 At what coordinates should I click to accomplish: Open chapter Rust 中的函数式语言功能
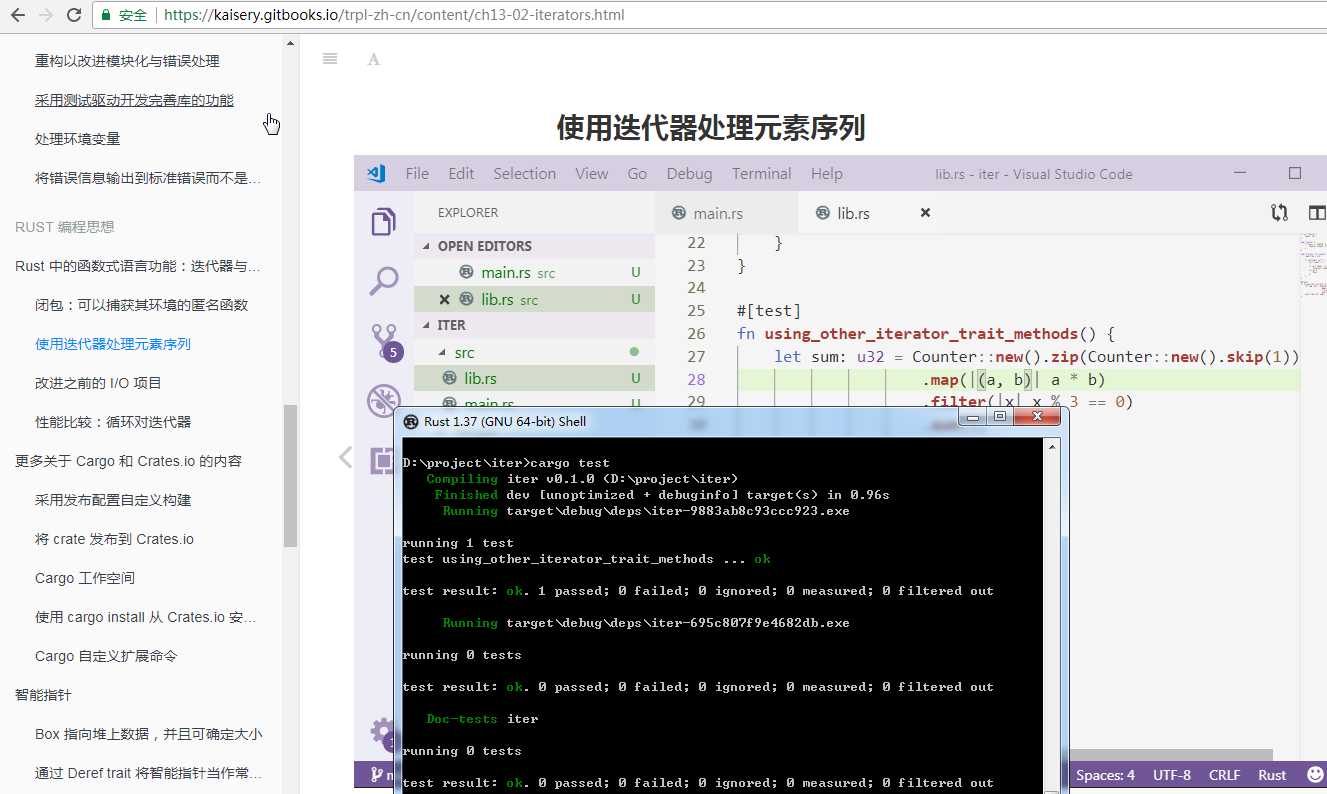[138, 266]
